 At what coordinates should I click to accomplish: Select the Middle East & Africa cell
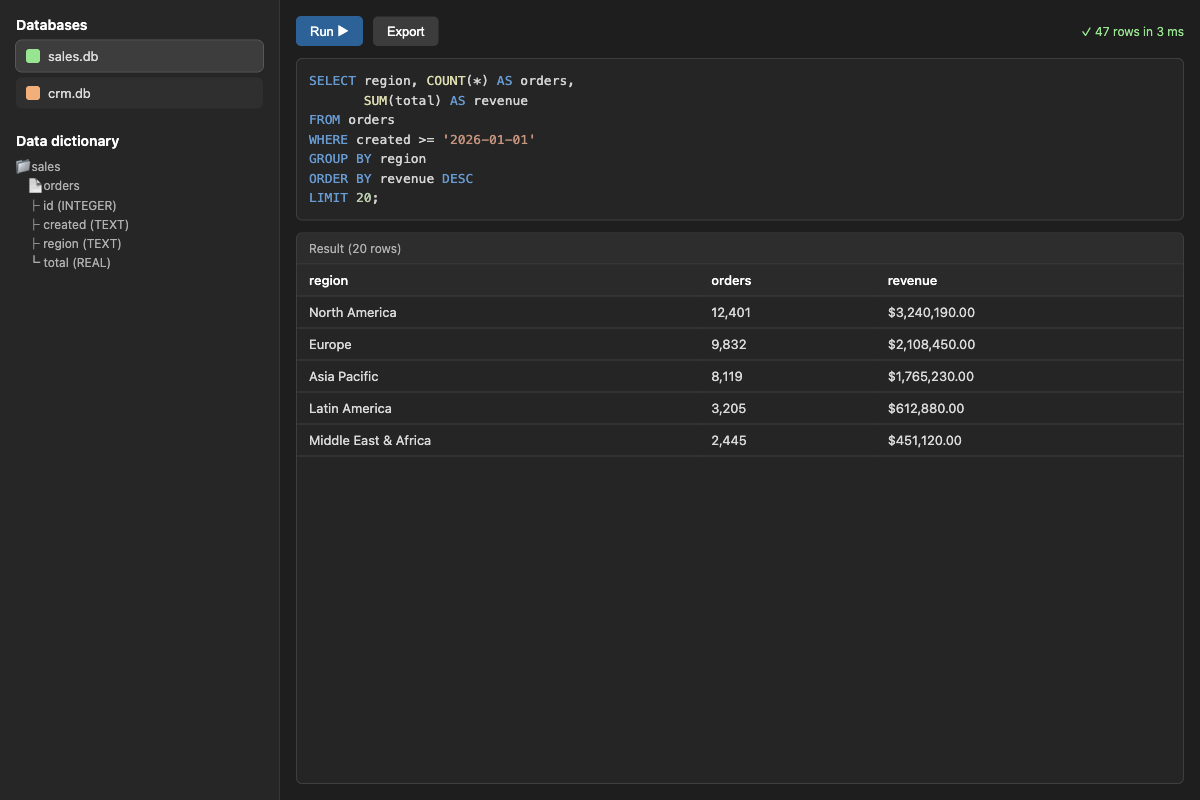(x=370, y=440)
